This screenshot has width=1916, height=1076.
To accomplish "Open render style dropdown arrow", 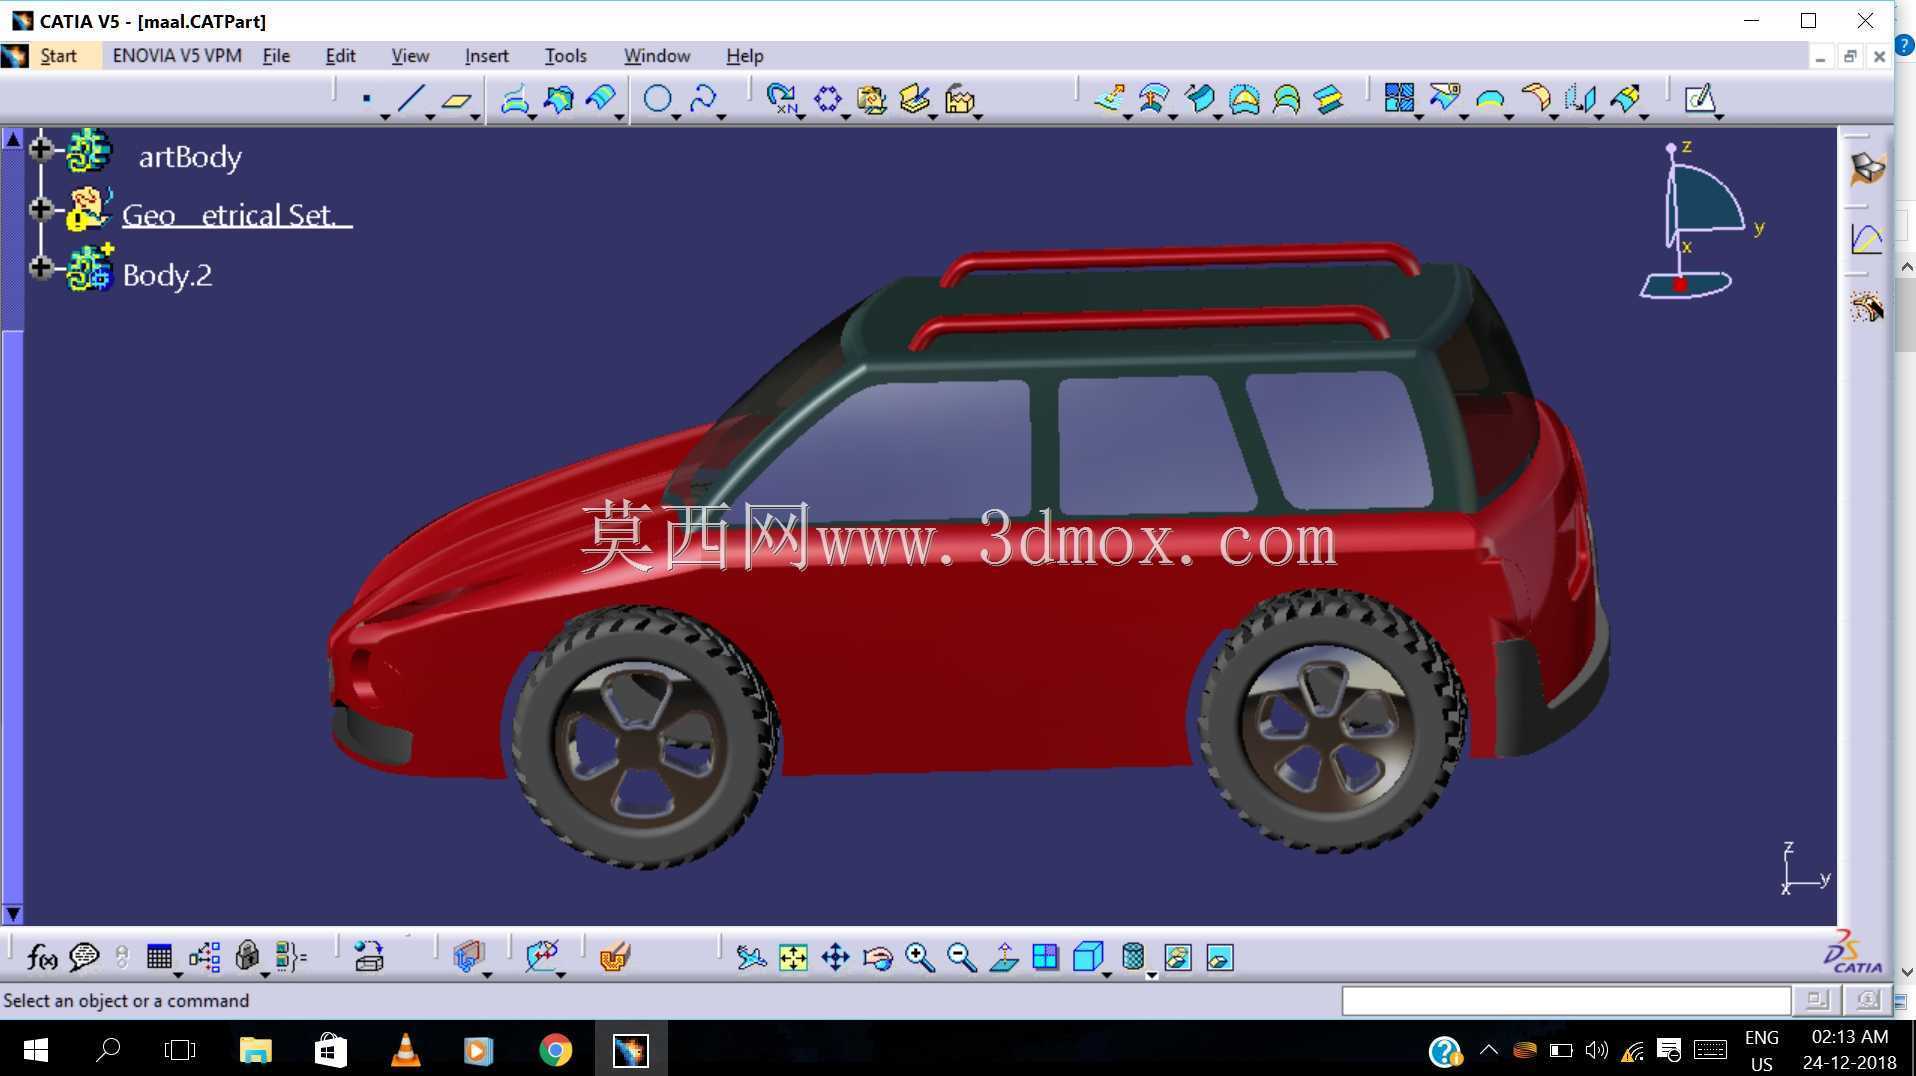I will tap(1151, 974).
